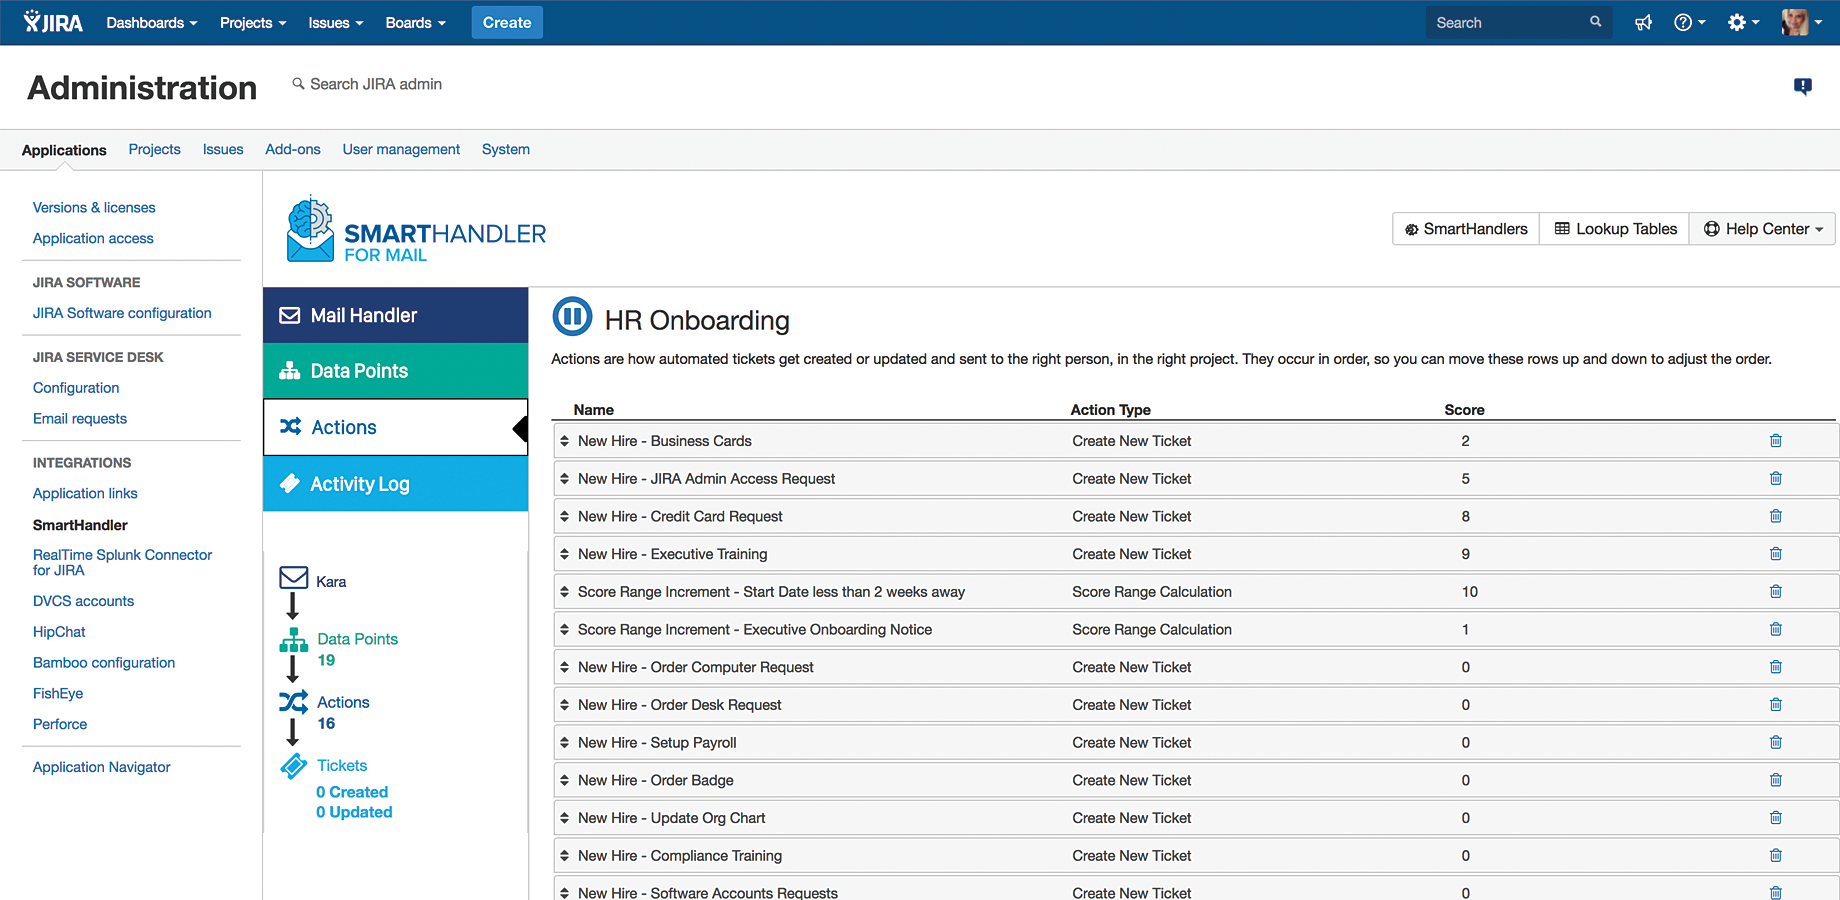Open the help question mark menu
The height and width of the screenshot is (900, 1840).
[x=1689, y=22]
